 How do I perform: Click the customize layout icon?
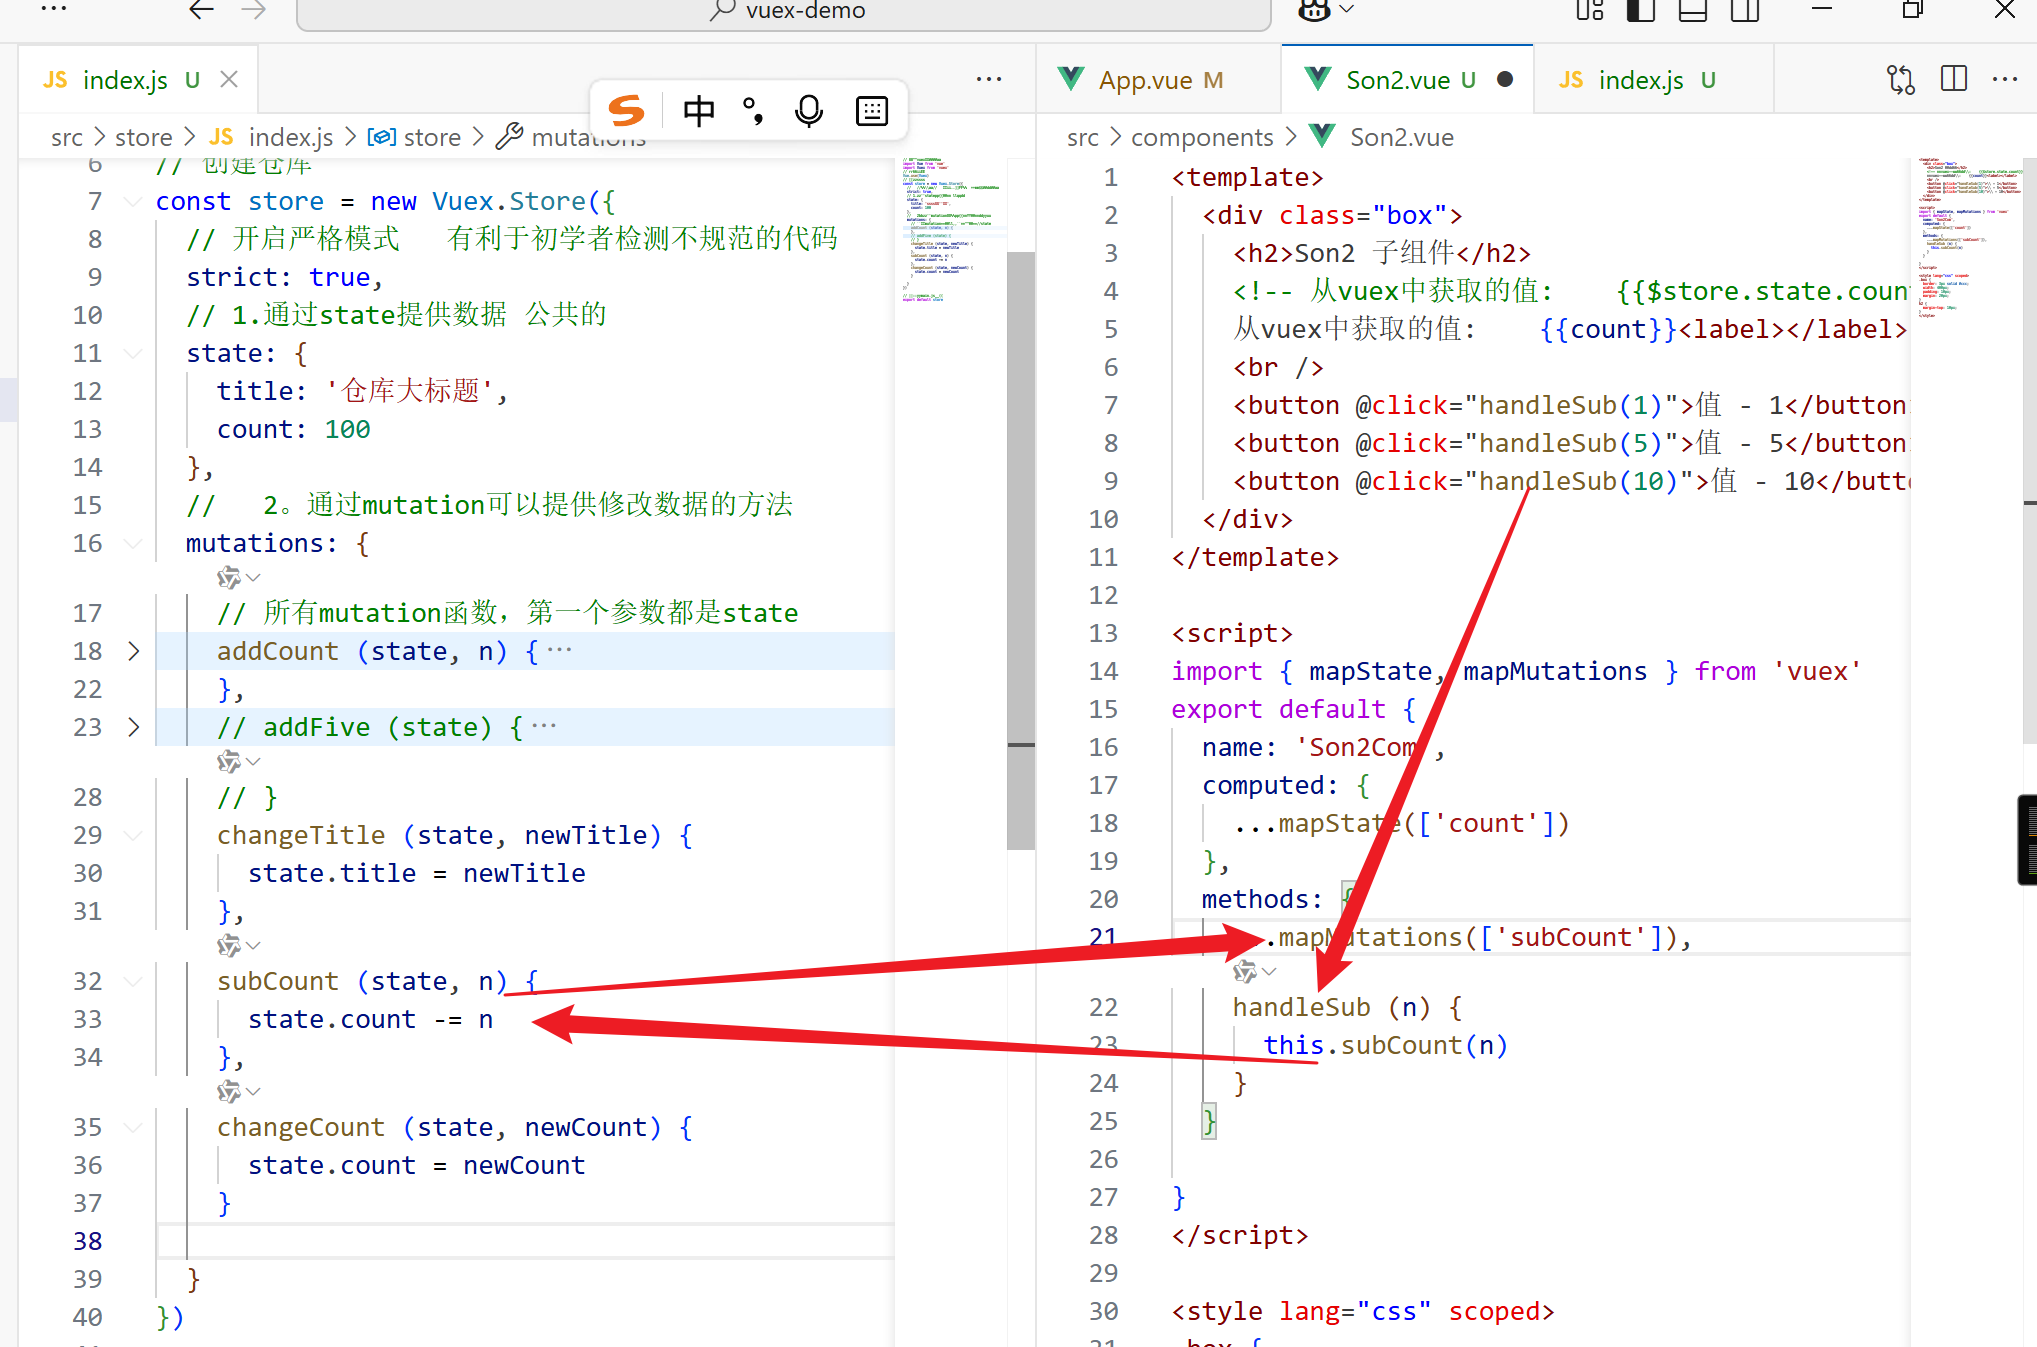click(x=1589, y=10)
